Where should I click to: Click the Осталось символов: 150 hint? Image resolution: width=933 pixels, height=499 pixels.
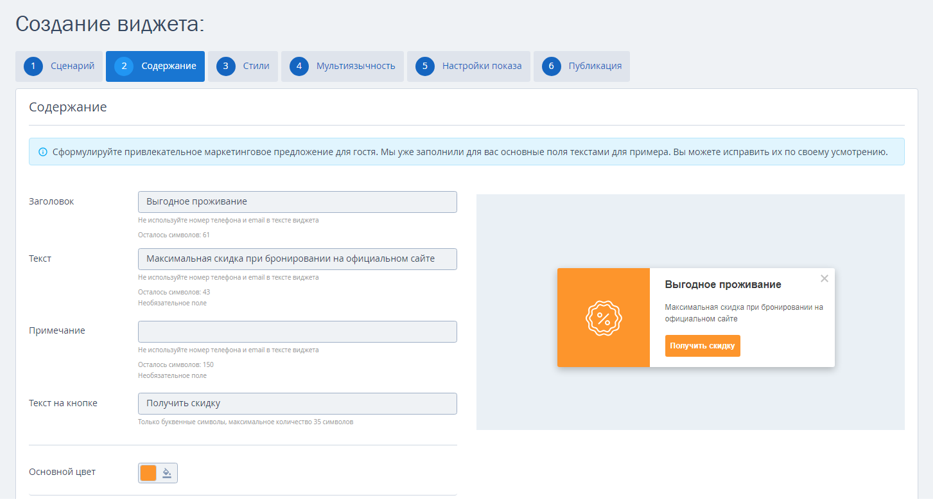tap(176, 365)
